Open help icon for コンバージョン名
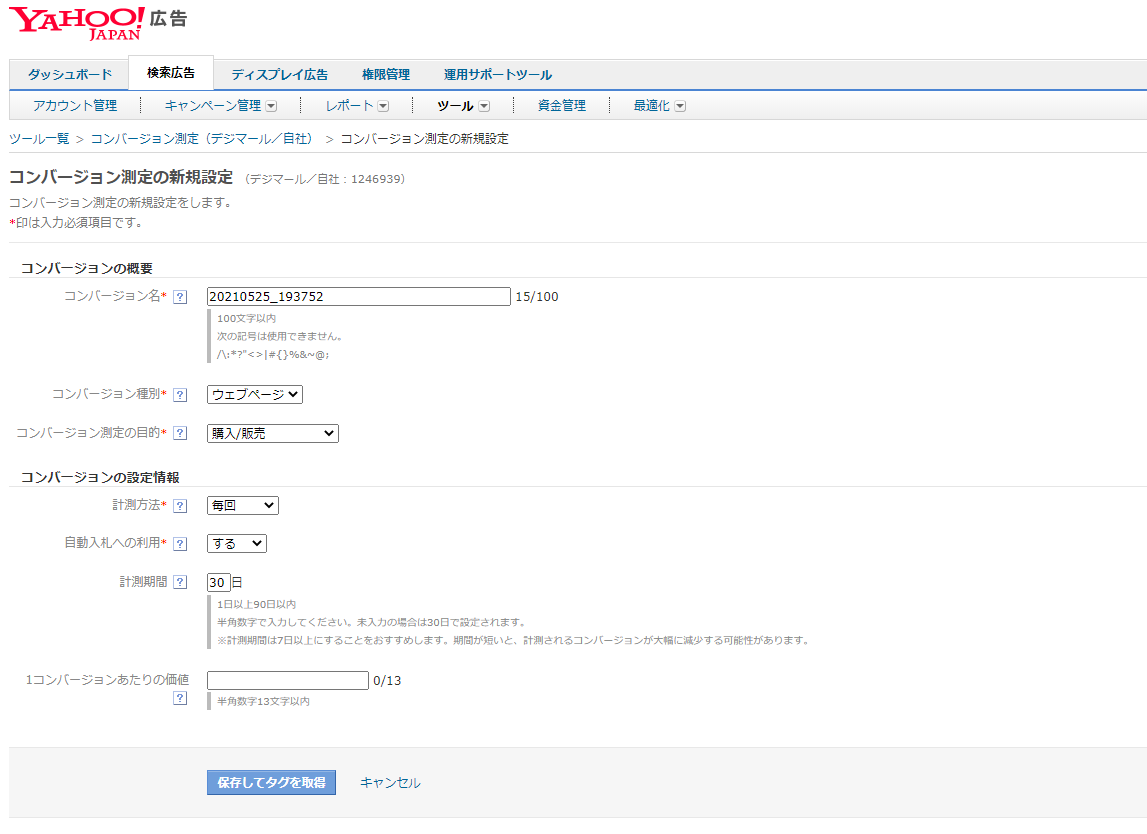Image resolution: width=1147 pixels, height=834 pixels. (180, 297)
